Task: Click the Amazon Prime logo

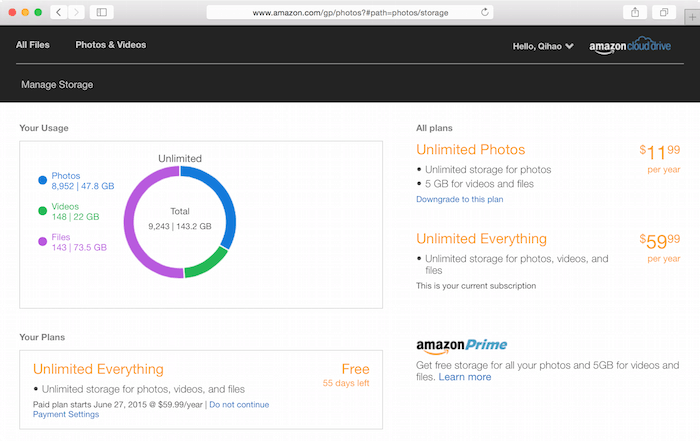Action: pyautogui.click(x=462, y=345)
